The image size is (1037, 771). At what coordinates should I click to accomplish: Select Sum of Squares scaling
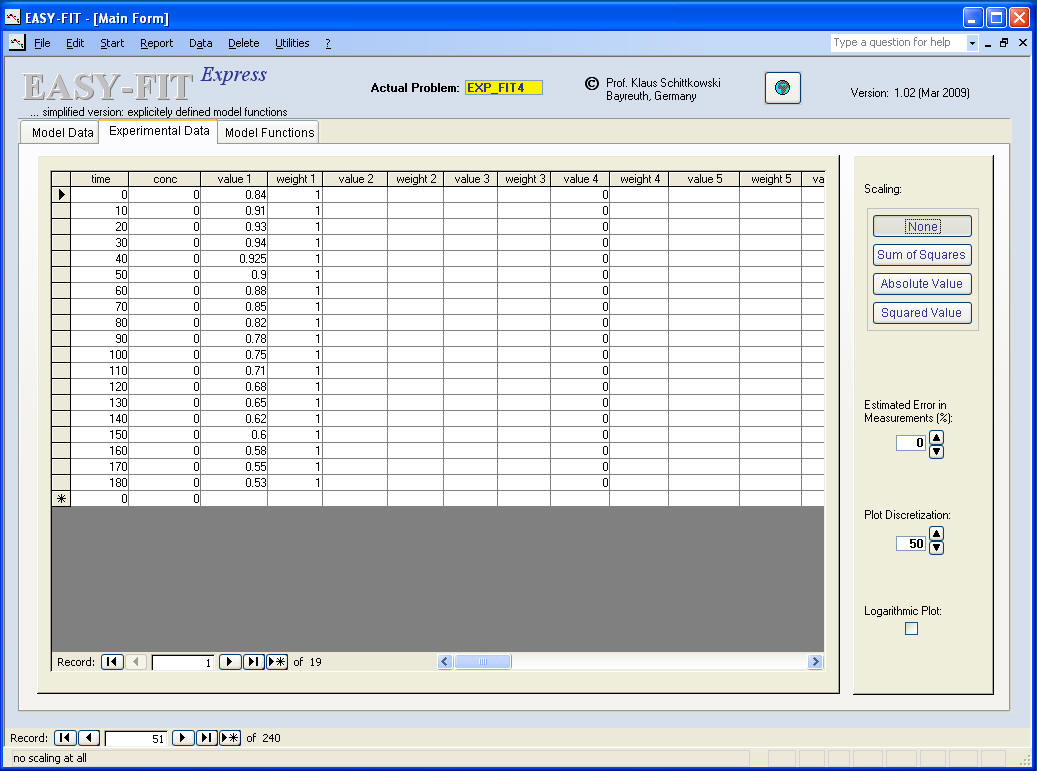[922, 255]
